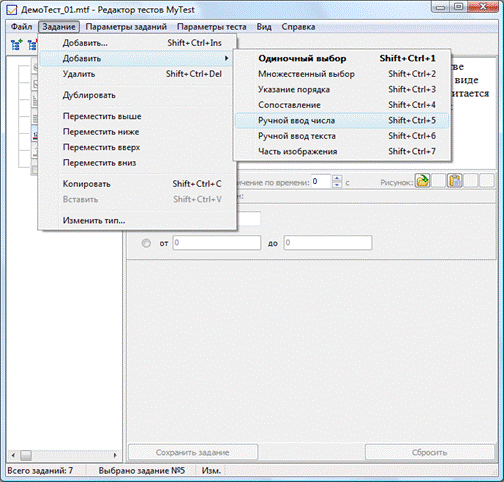
Task: Add a Часть изображения task
Action: click(342, 151)
